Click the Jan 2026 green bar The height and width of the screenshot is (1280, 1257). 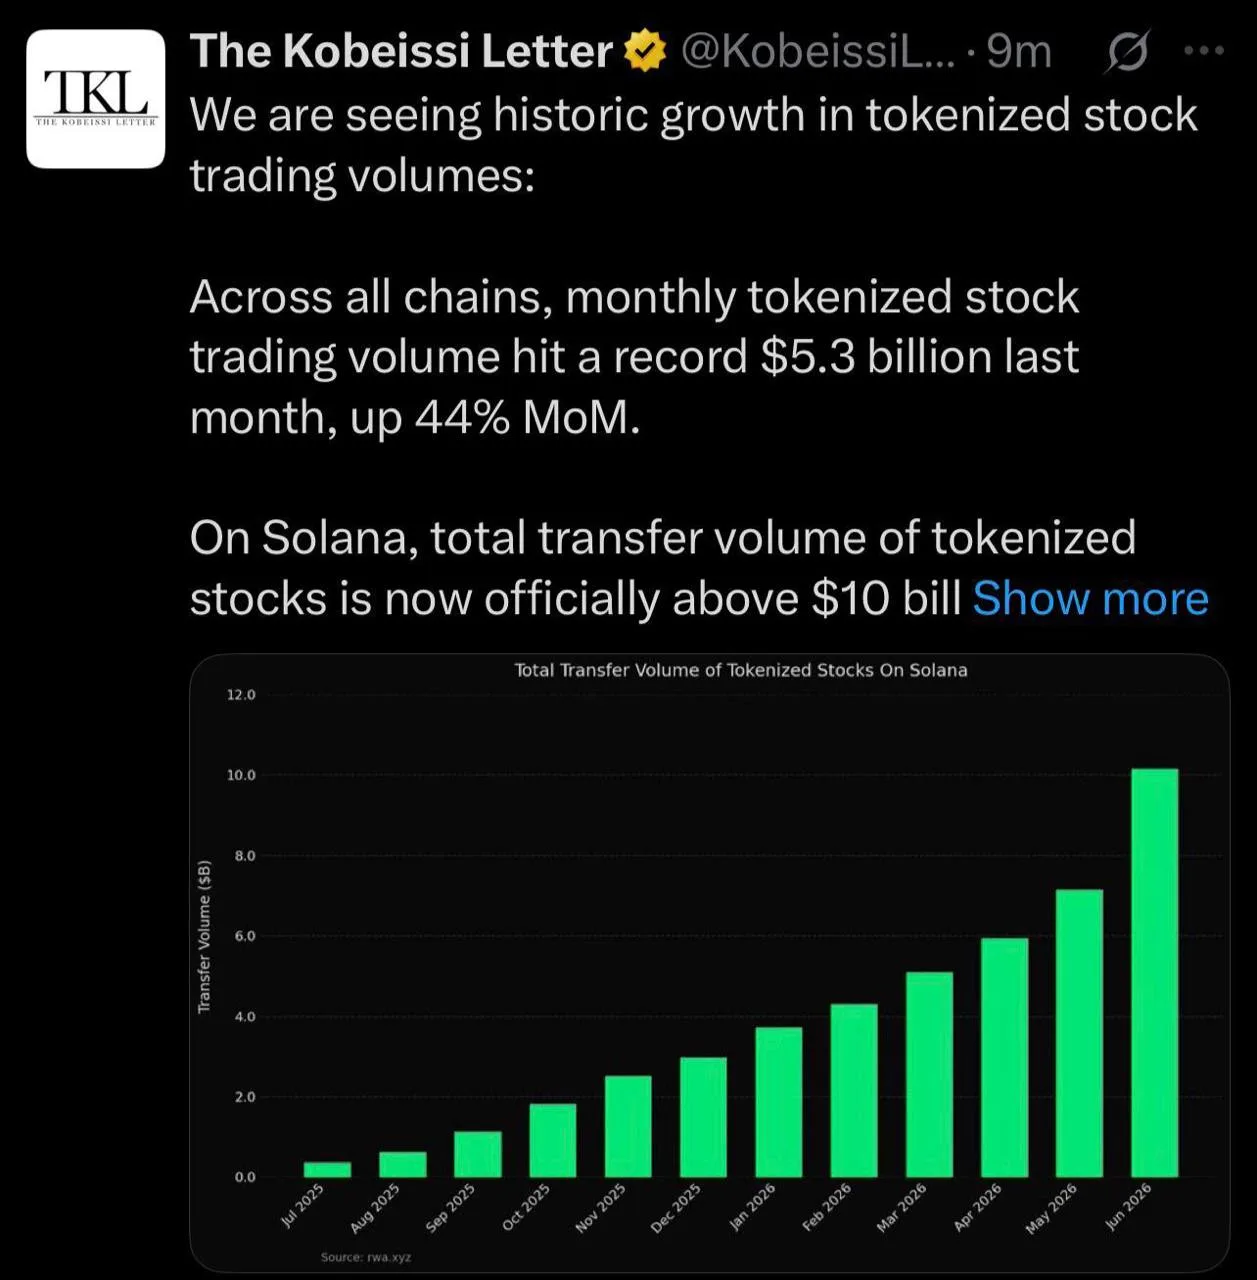pos(778,1102)
